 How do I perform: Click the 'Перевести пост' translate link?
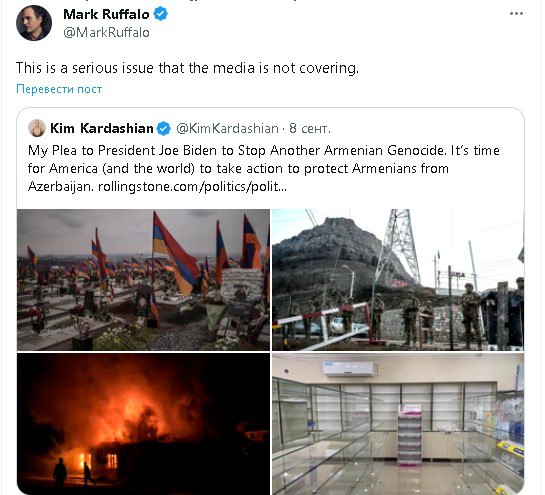tap(59, 89)
